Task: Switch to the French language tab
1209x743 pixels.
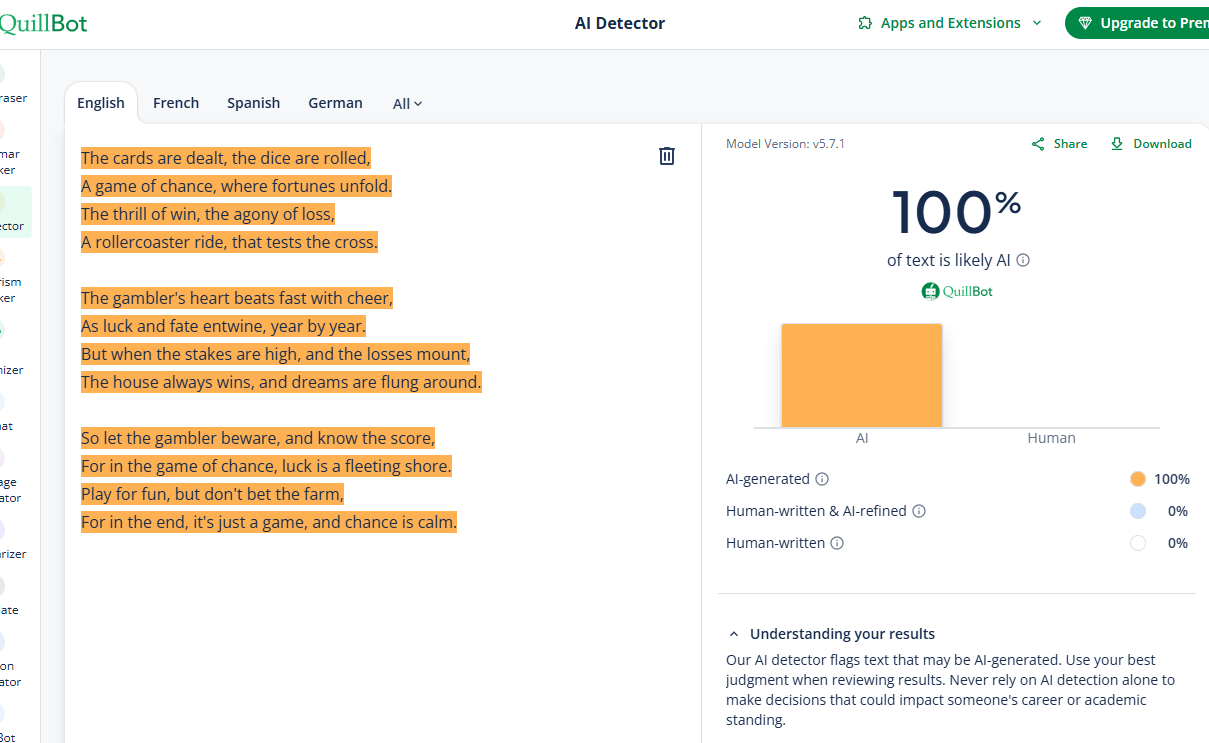Action: pos(176,103)
